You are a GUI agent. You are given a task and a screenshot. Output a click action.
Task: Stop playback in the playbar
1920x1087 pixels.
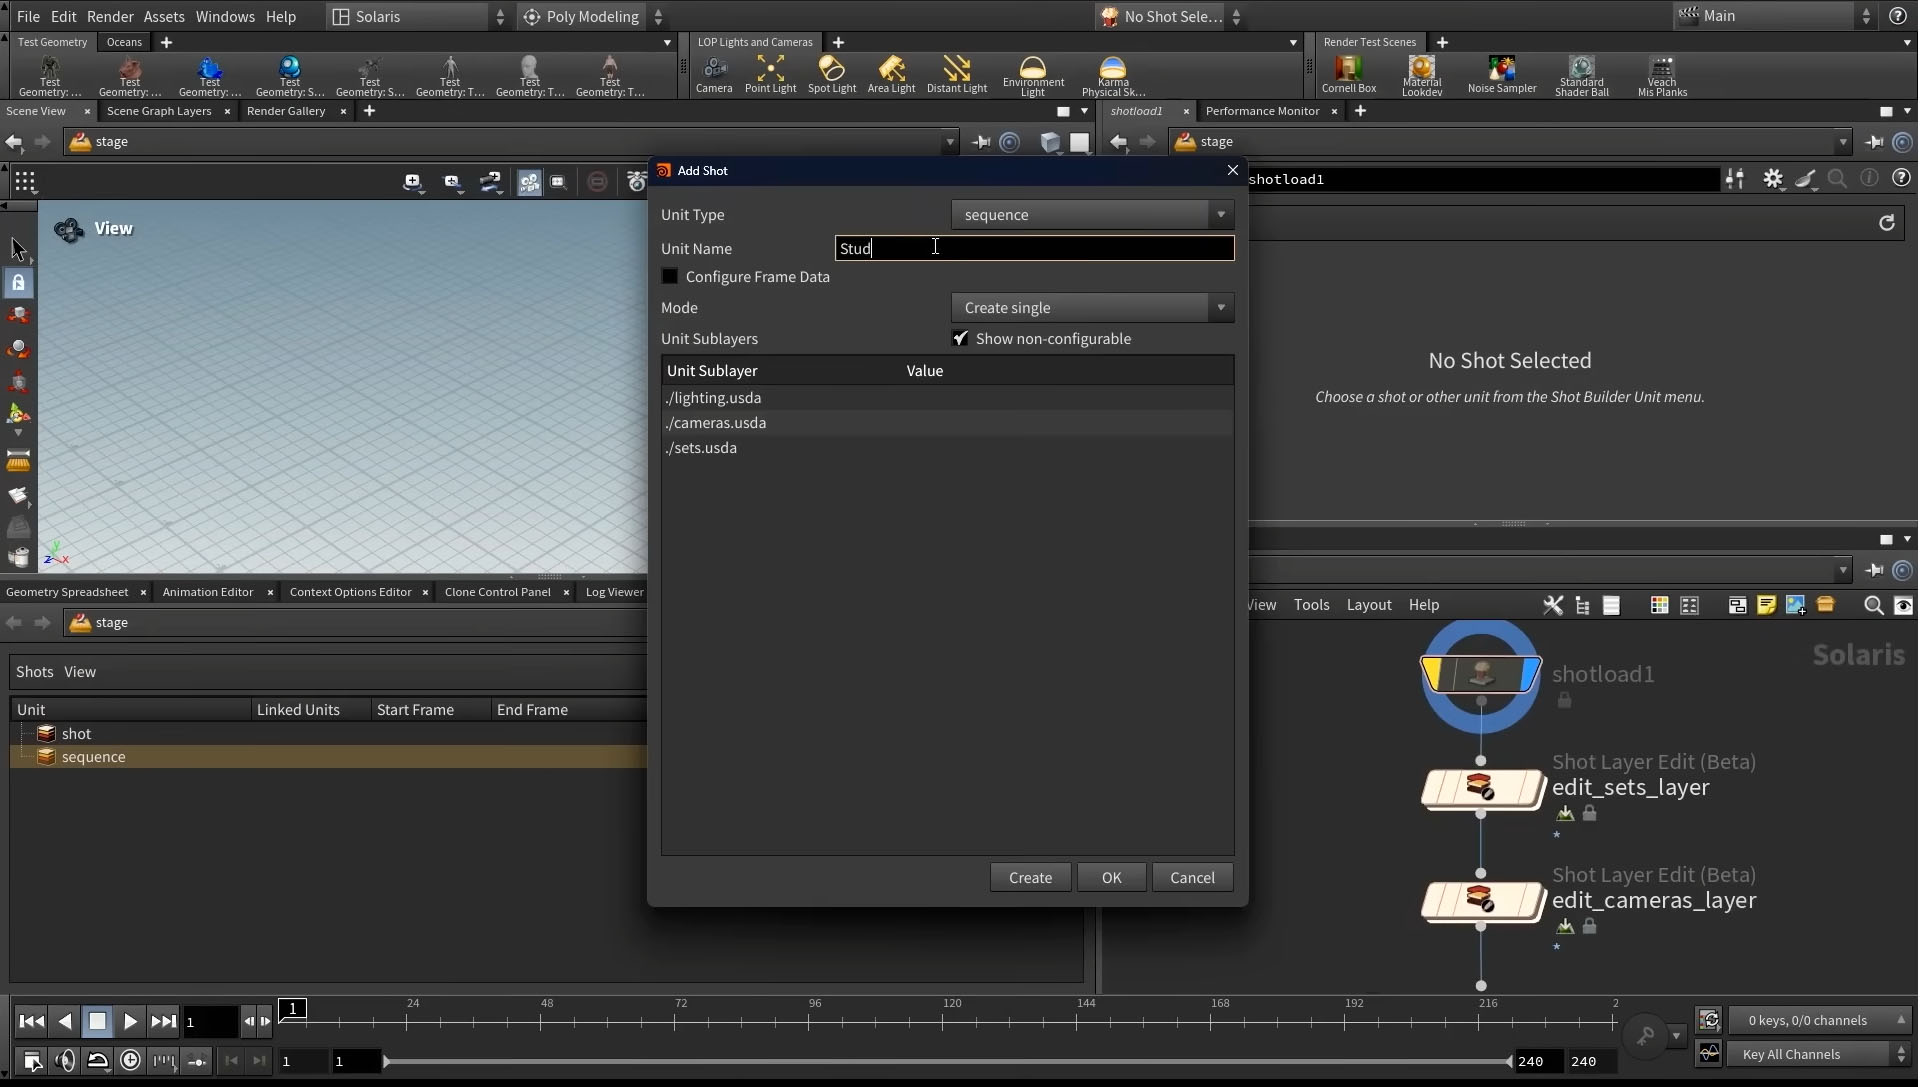tap(97, 1021)
